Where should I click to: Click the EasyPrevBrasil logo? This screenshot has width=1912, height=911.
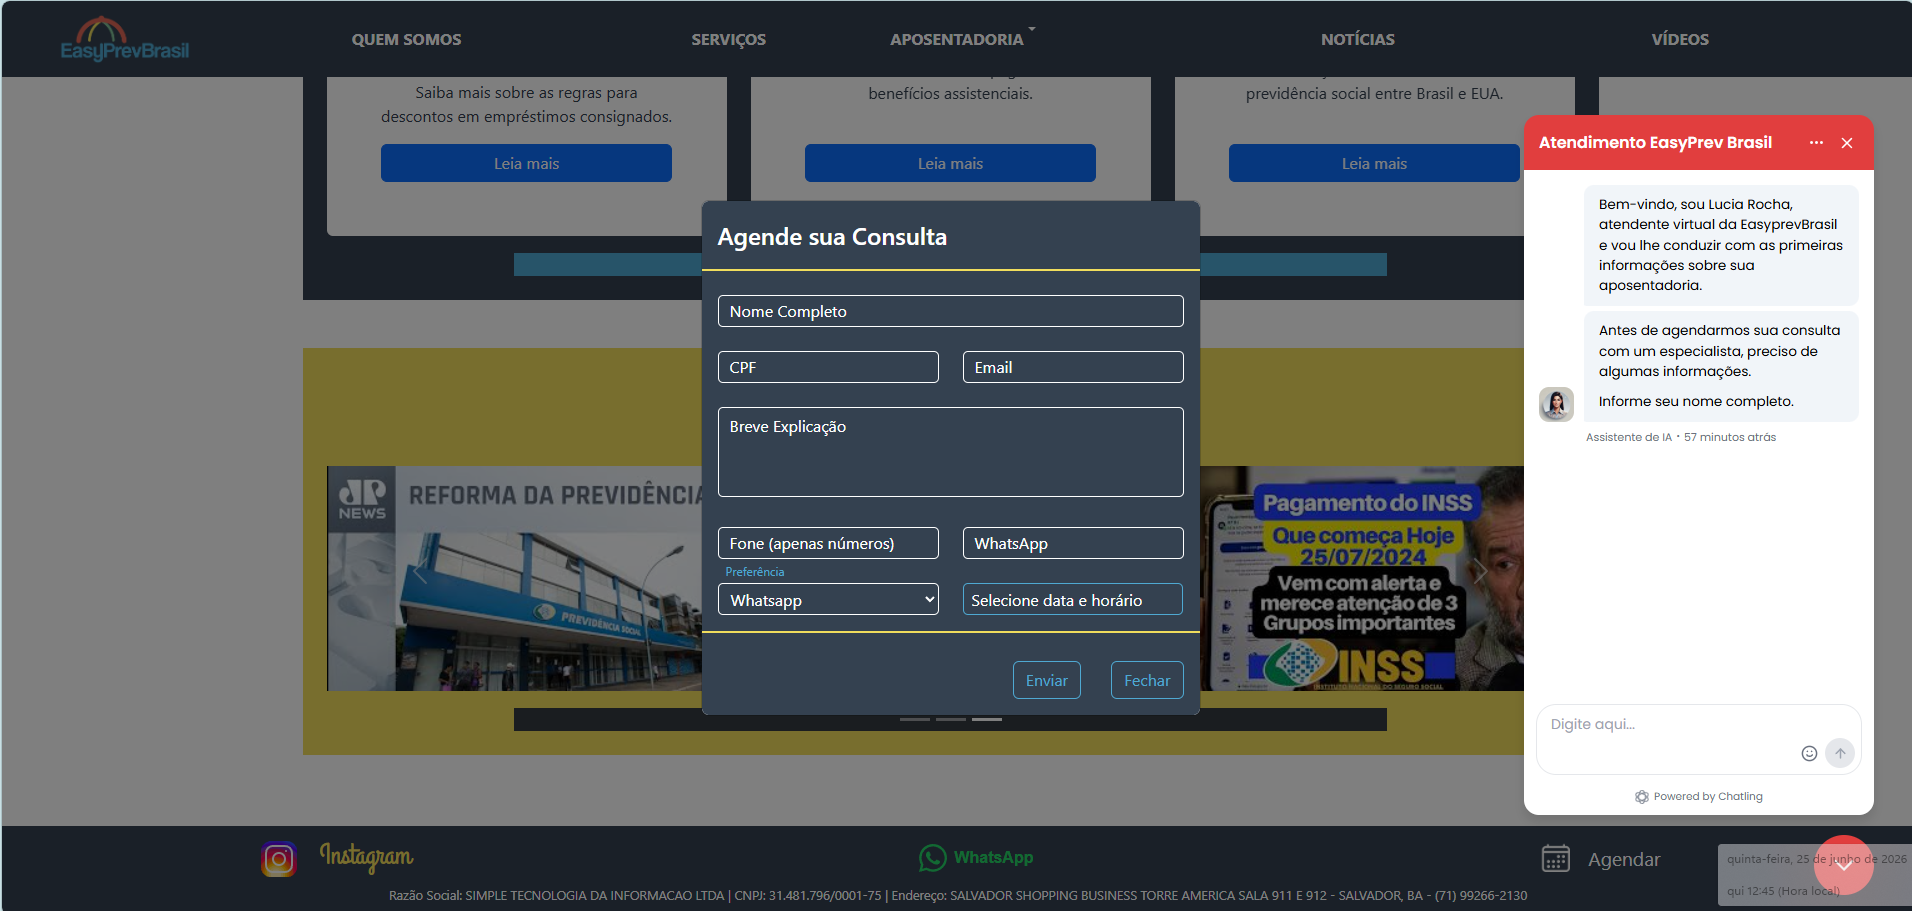tap(124, 40)
